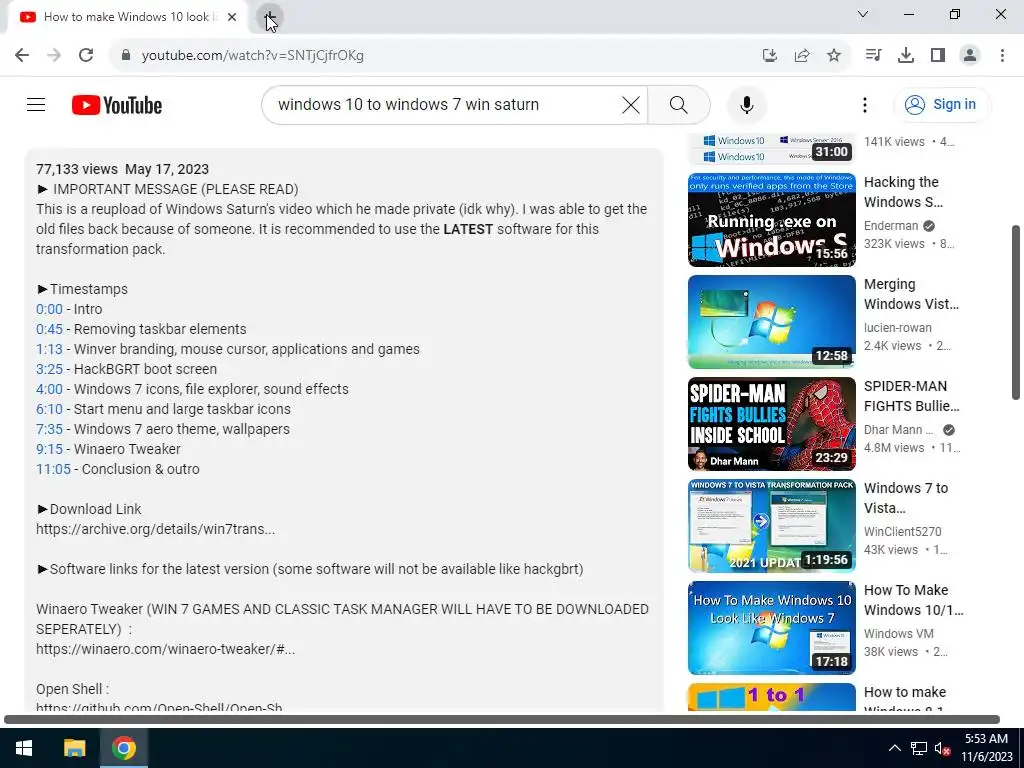Open Hacking the Windows S video thumbnail

click(x=771, y=220)
